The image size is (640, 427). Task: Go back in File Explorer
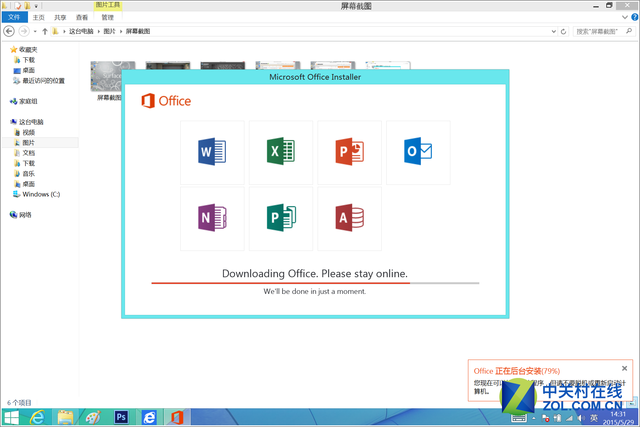9,31
